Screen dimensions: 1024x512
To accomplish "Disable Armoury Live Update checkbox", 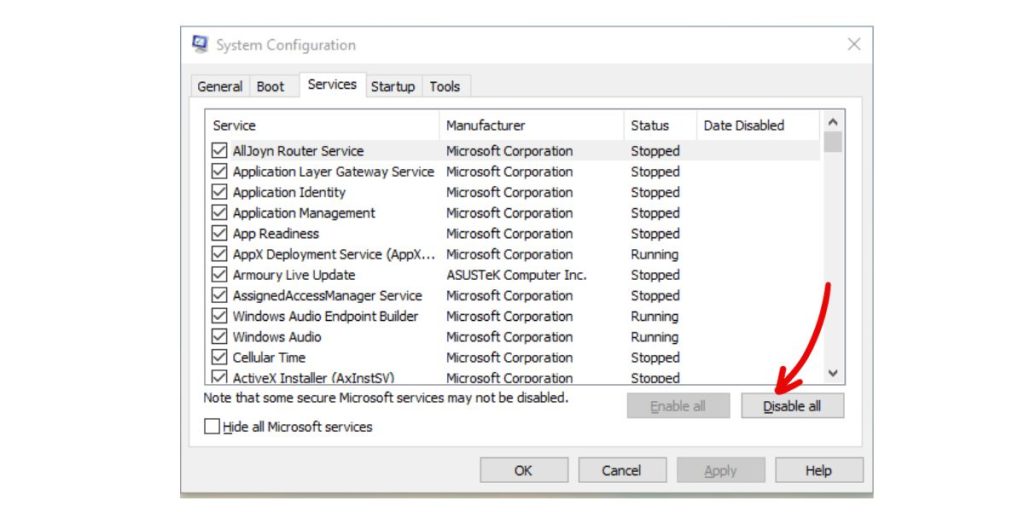I will coord(219,275).
